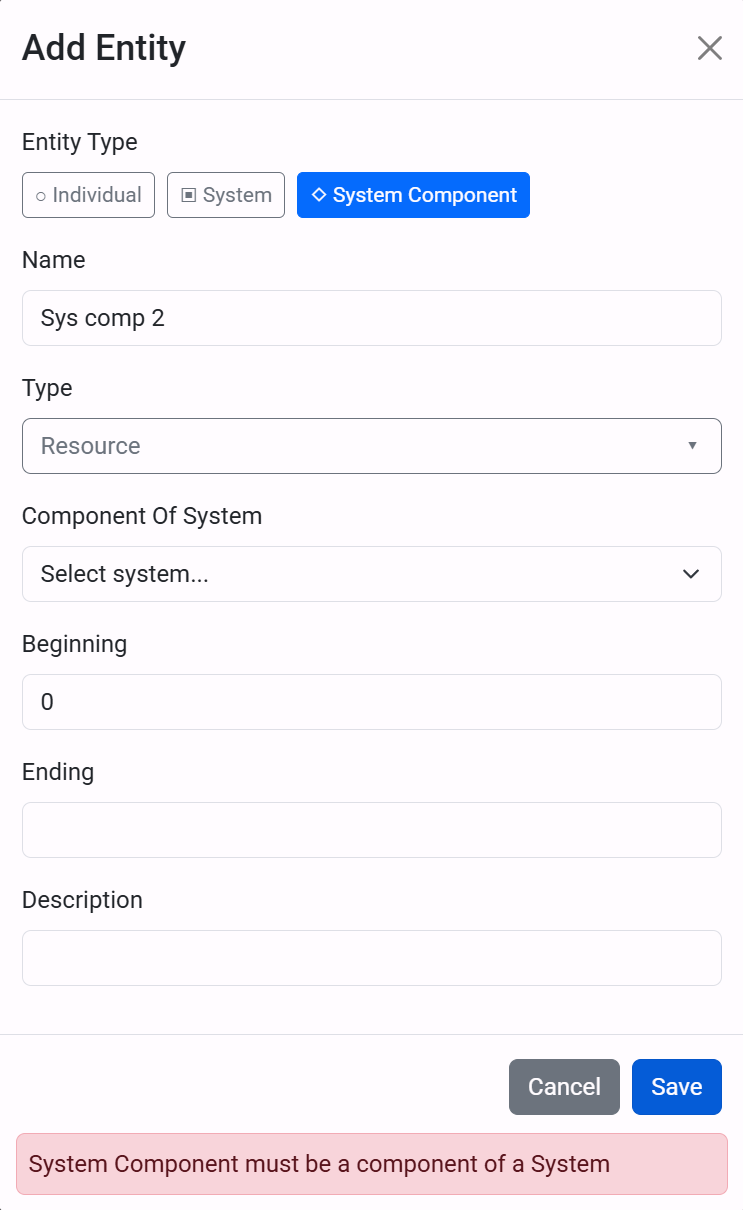Expand the Select system dropdown list
The height and width of the screenshot is (1210, 743).
coord(371,574)
